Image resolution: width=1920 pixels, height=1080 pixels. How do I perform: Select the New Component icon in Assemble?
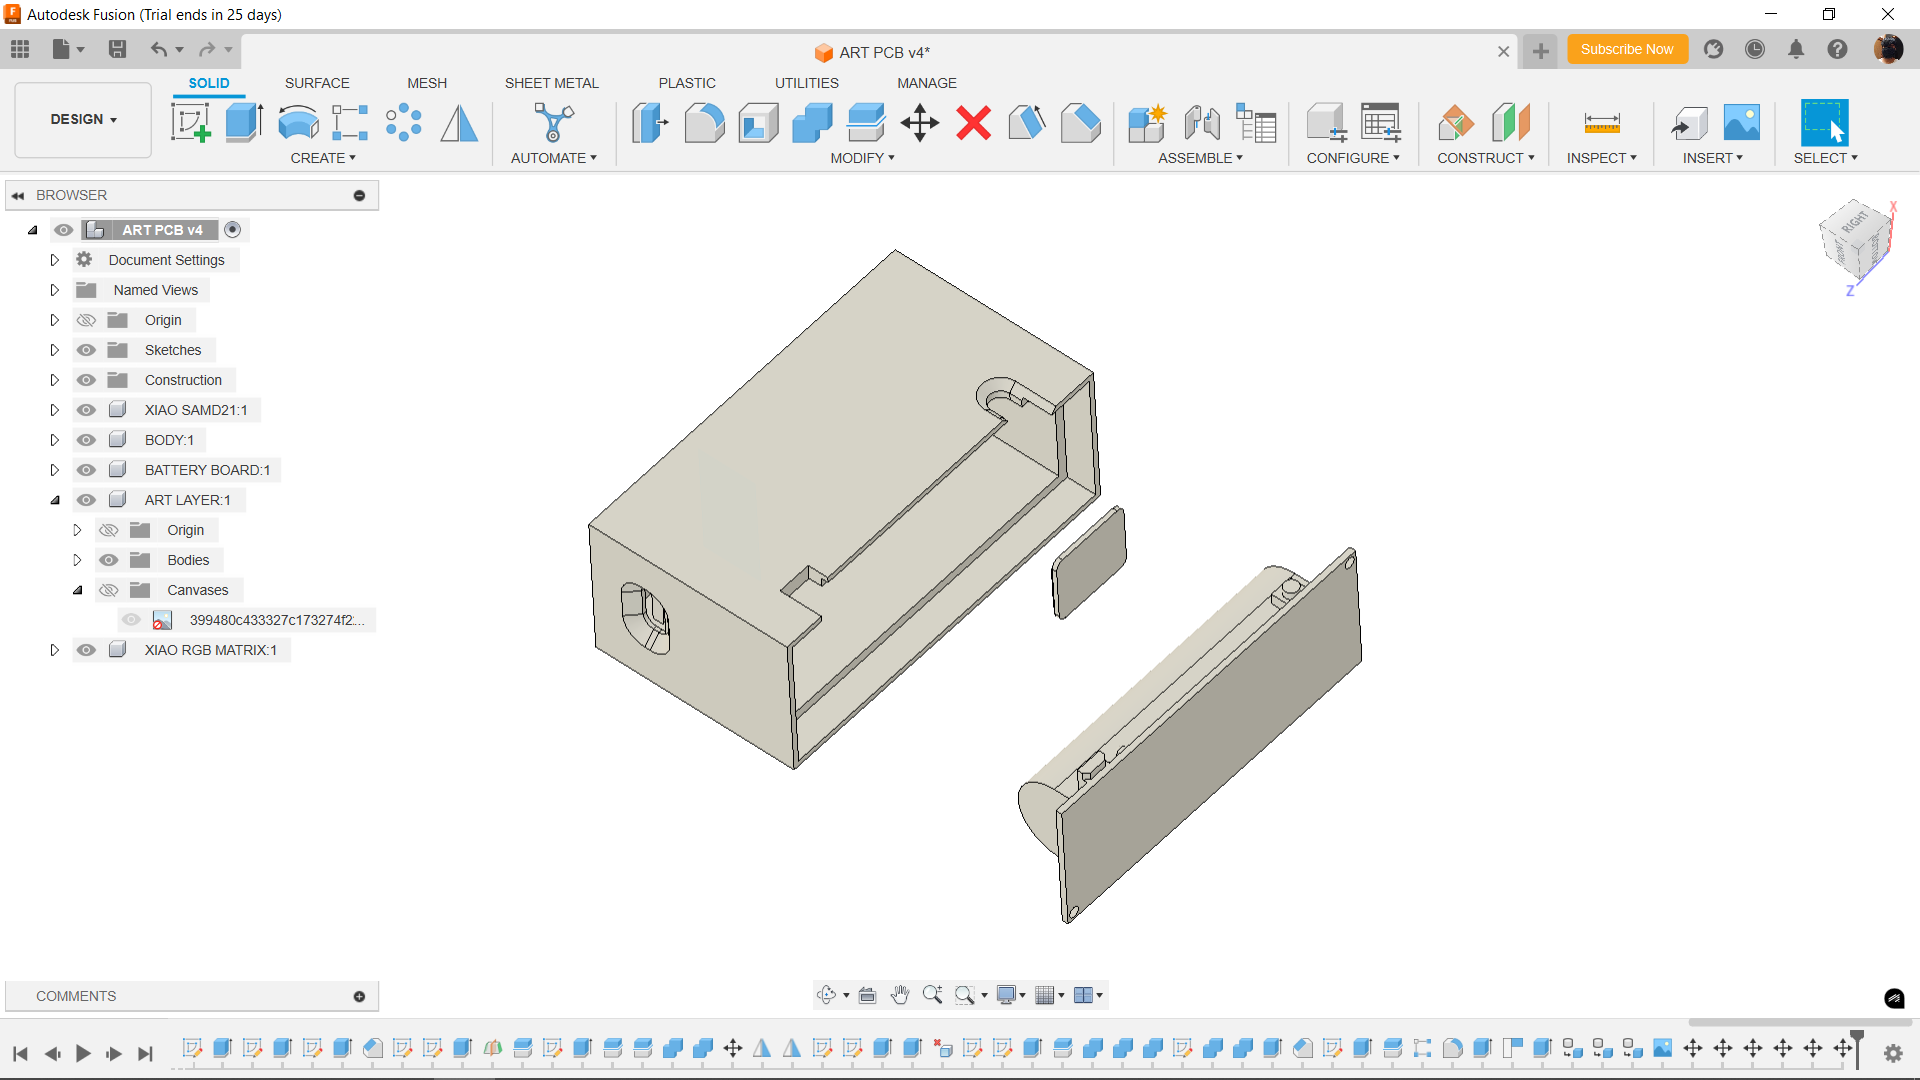pos(1147,123)
